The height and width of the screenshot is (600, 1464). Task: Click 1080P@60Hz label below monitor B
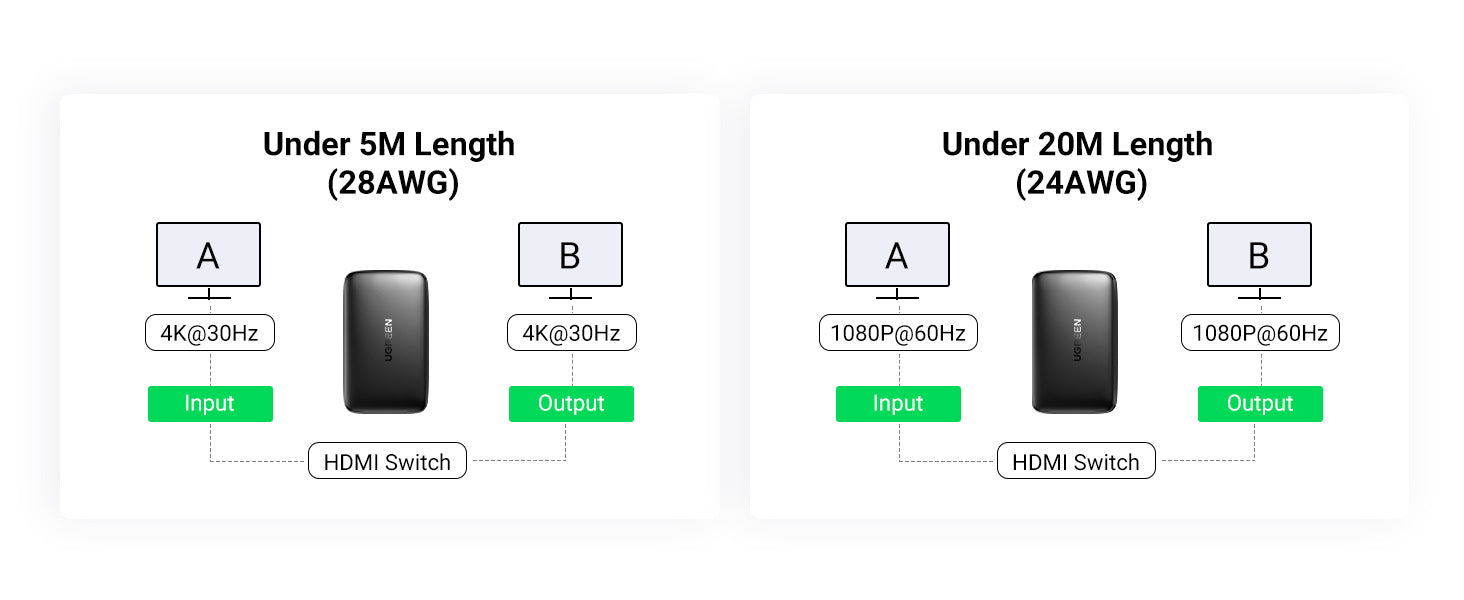tap(1260, 333)
